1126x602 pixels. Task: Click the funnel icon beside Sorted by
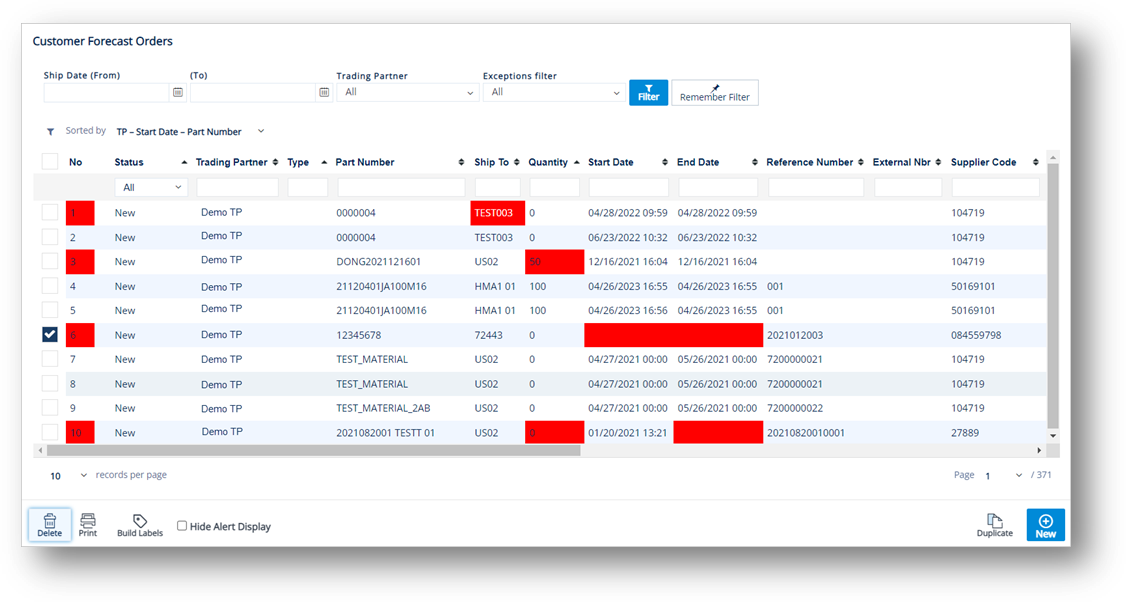[50, 131]
